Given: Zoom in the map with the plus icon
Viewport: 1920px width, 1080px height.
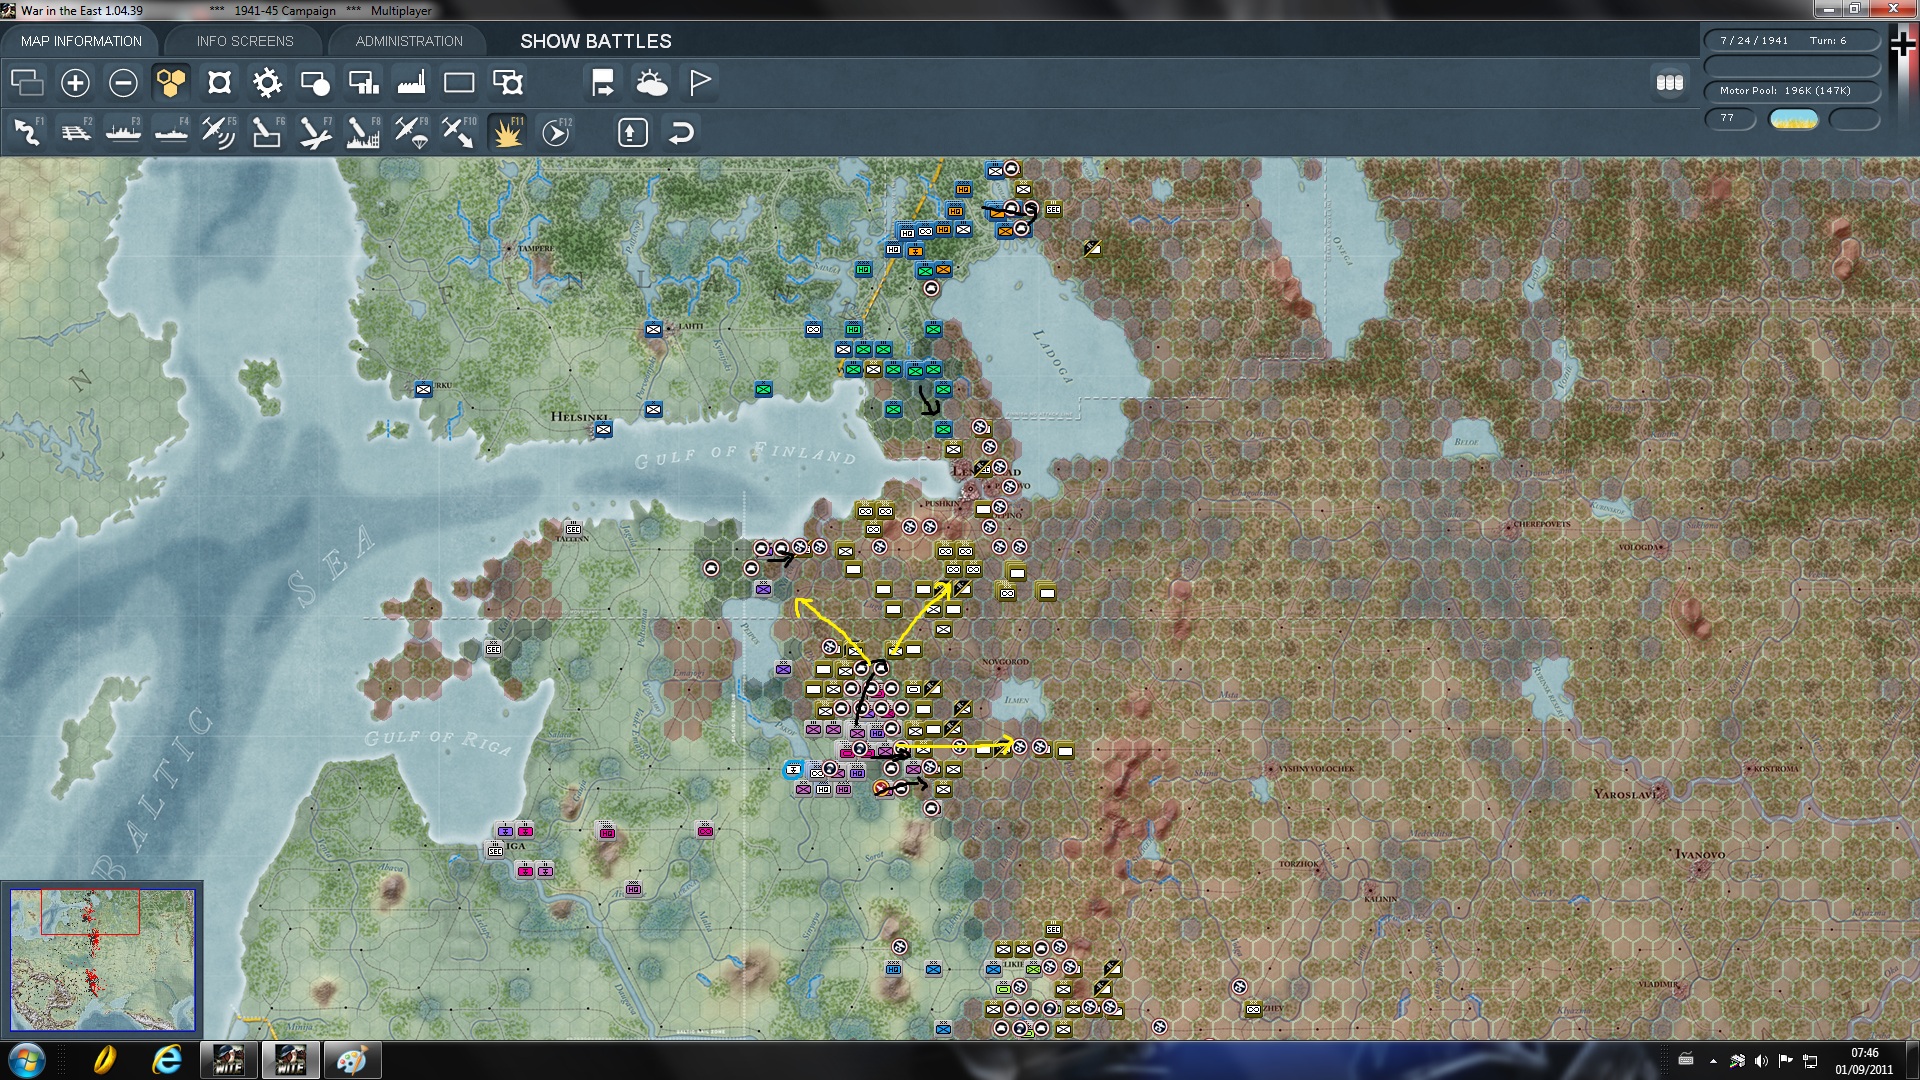Looking at the screenshot, I should tap(75, 83).
